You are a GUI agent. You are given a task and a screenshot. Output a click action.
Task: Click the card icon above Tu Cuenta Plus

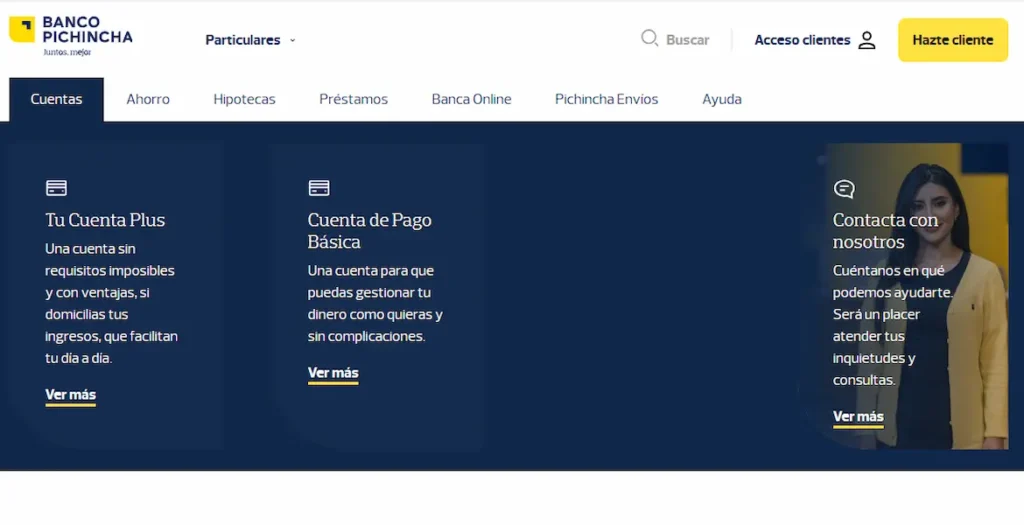pos(56,188)
